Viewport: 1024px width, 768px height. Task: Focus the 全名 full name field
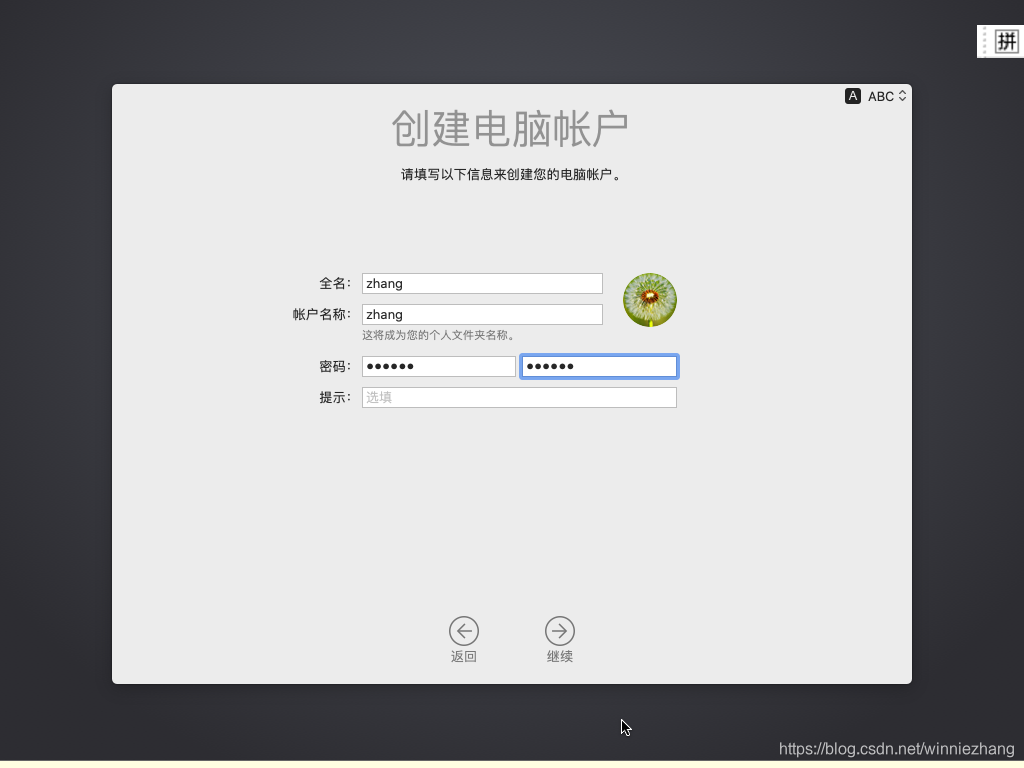tap(482, 283)
